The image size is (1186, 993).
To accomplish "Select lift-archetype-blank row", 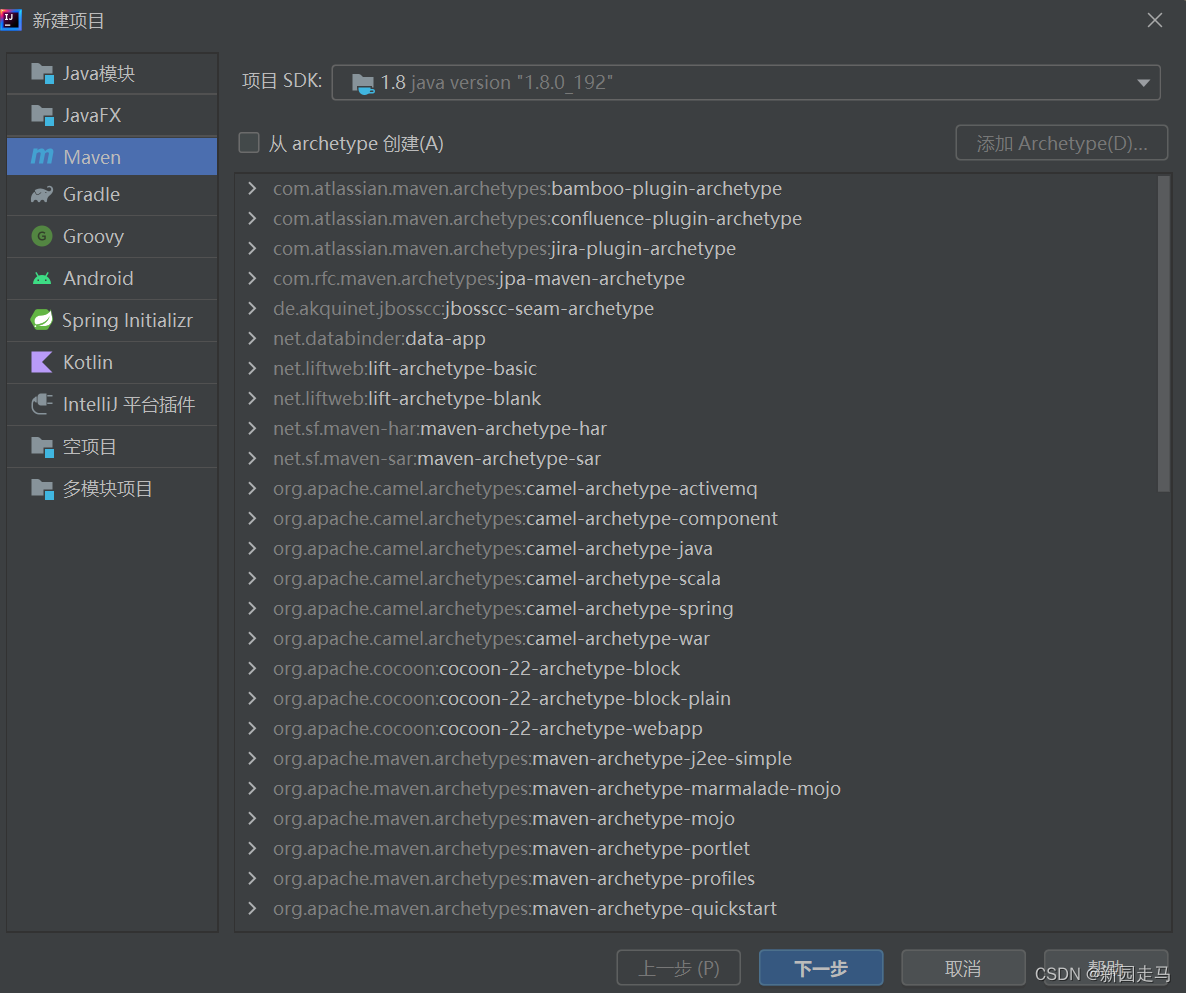I will (696, 399).
